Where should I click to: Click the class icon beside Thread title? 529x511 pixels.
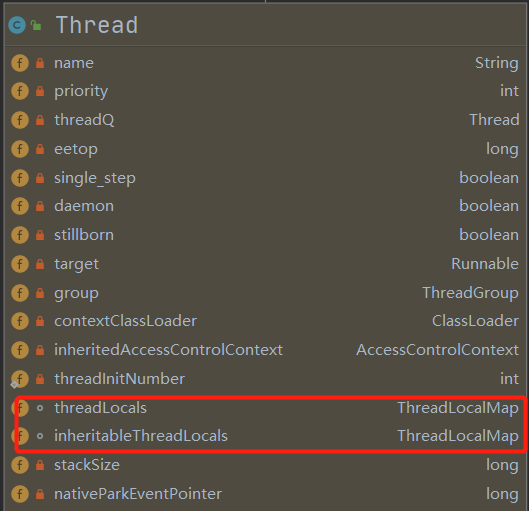[x=17, y=25]
